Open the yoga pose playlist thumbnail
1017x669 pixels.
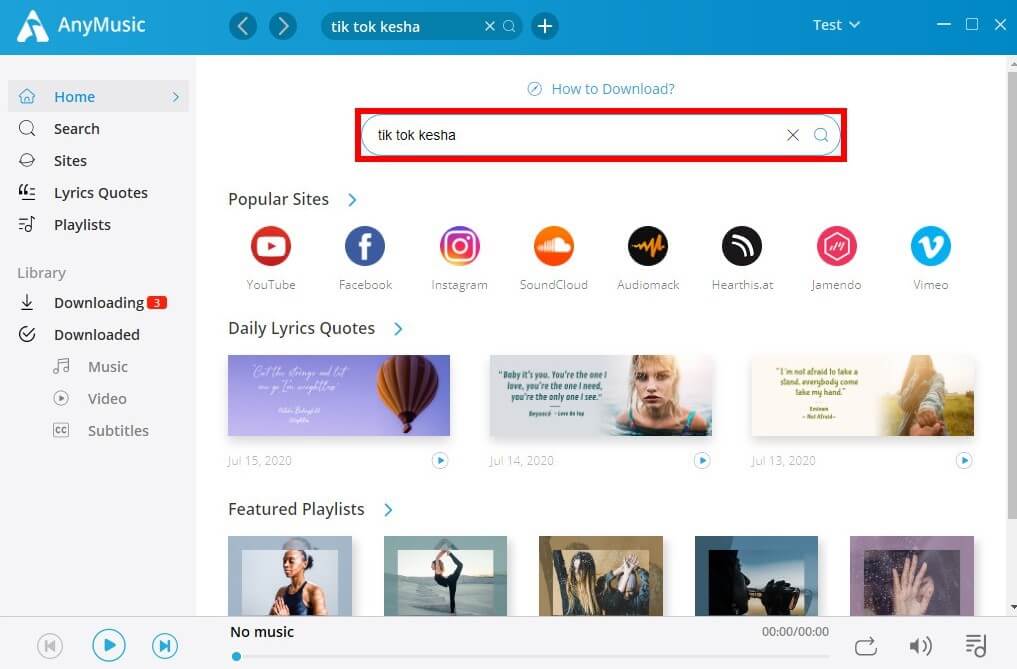tap(446, 576)
